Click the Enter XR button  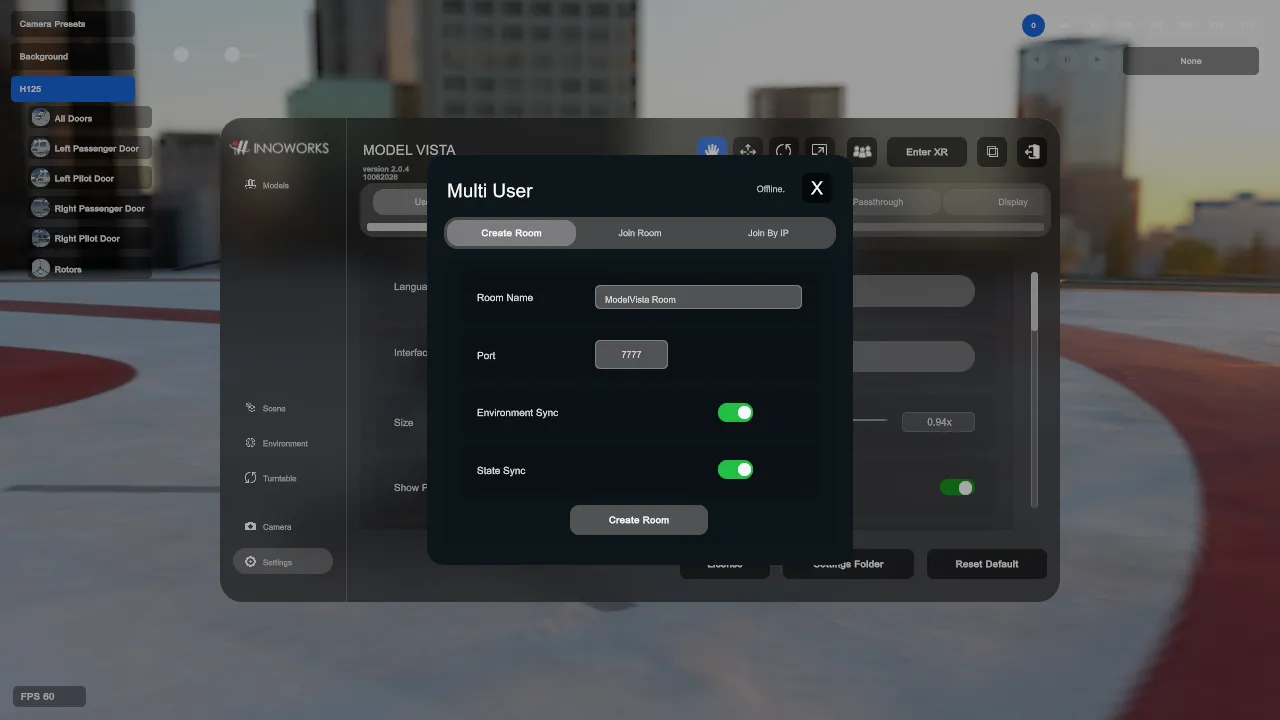tap(927, 152)
